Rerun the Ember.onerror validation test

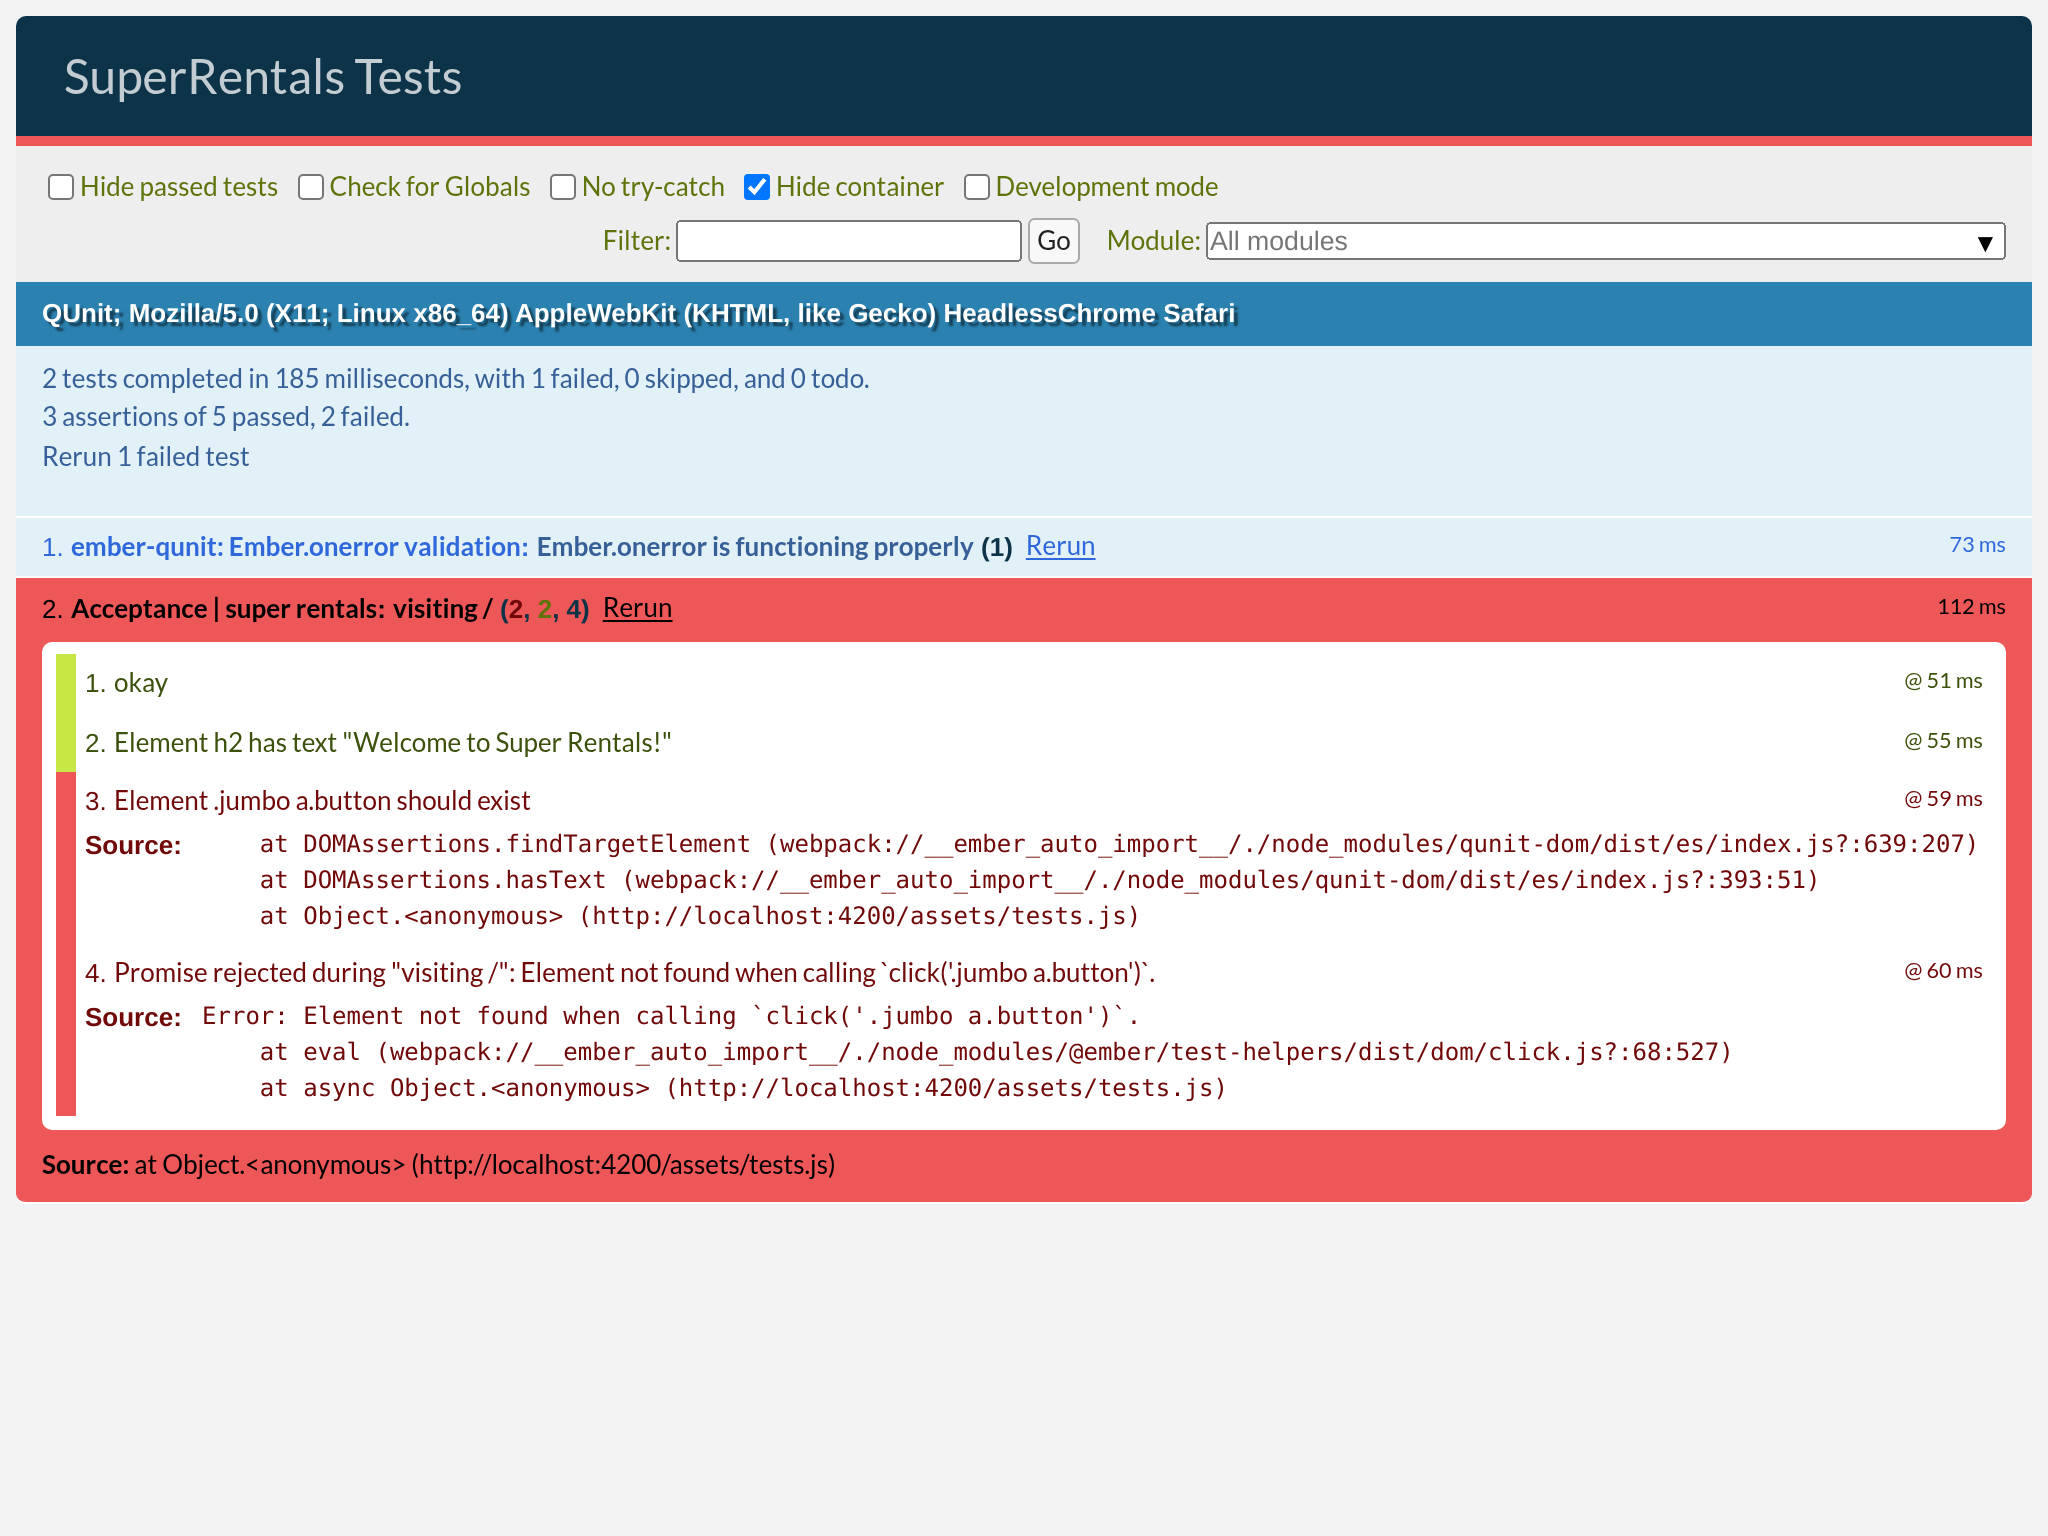tap(1059, 546)
